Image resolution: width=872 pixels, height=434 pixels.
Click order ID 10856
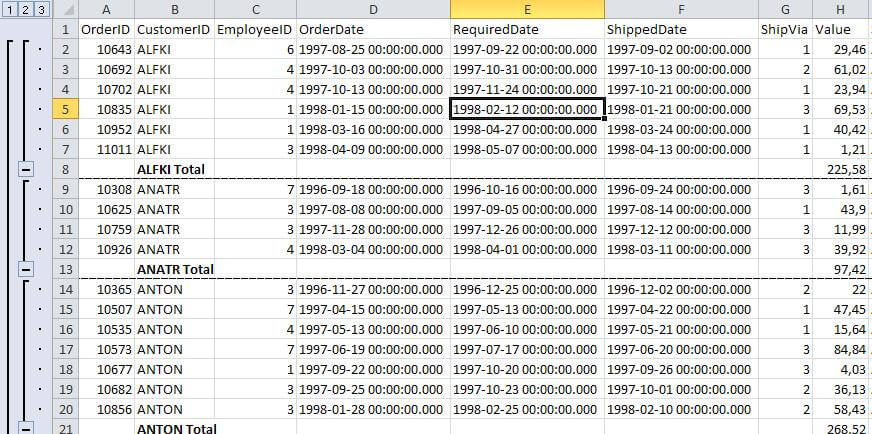click(x=107, y=410)
